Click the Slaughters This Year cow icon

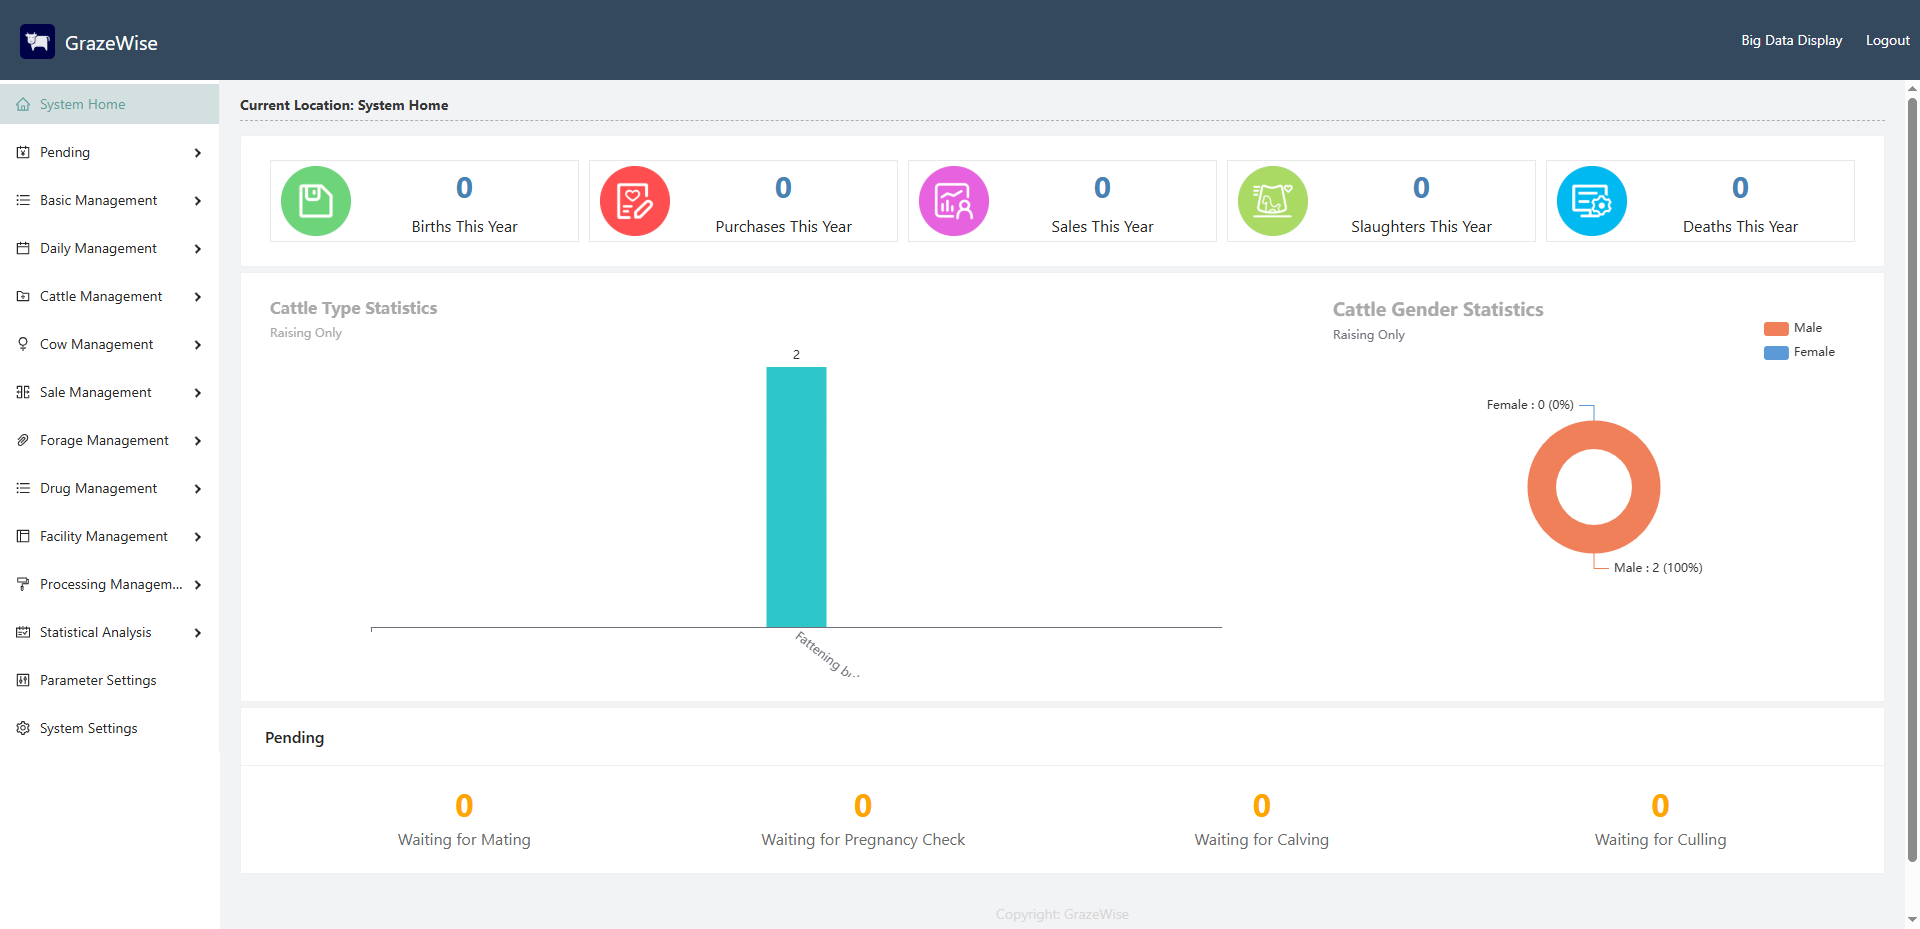point(1273,201)
